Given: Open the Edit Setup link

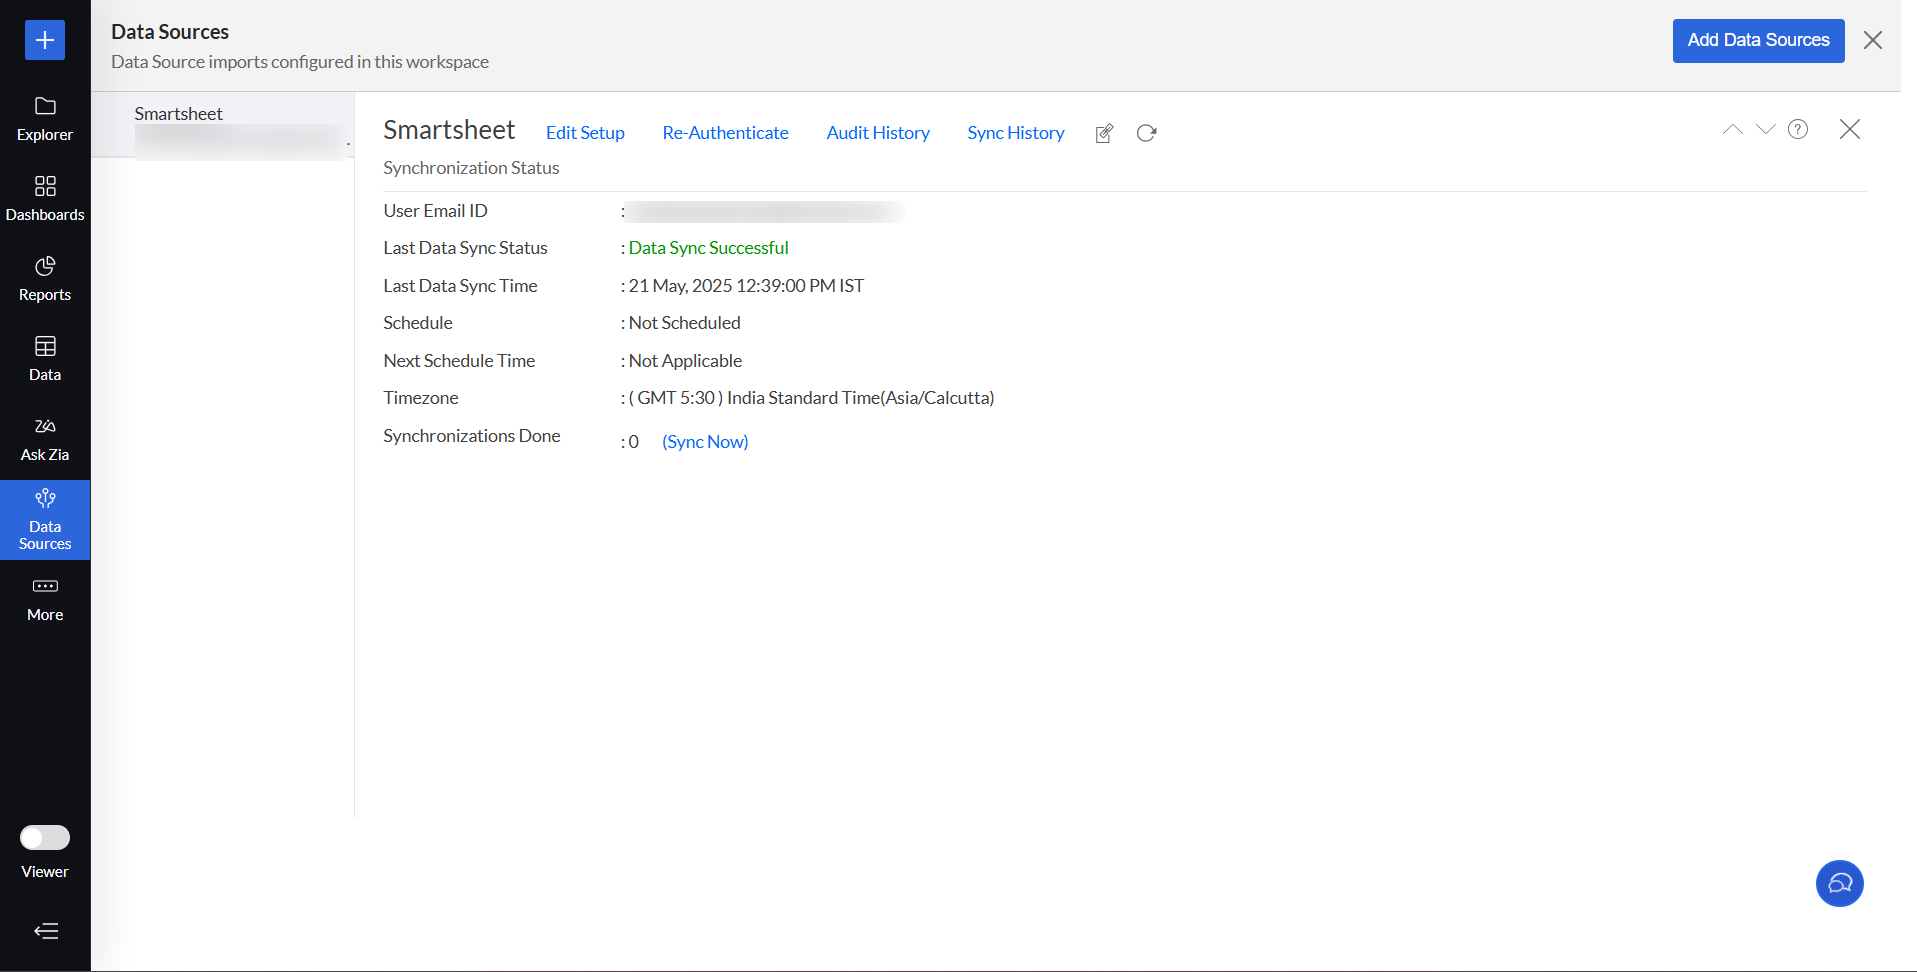Looking at the screenshot, I should pos(585,133).
